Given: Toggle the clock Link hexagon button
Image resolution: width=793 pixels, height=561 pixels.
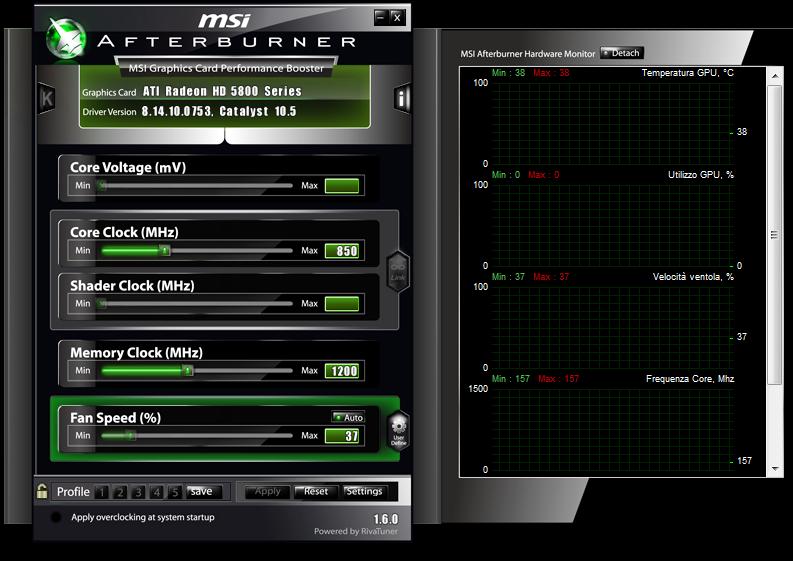Looking at the screenshot, I should (398, 272).
